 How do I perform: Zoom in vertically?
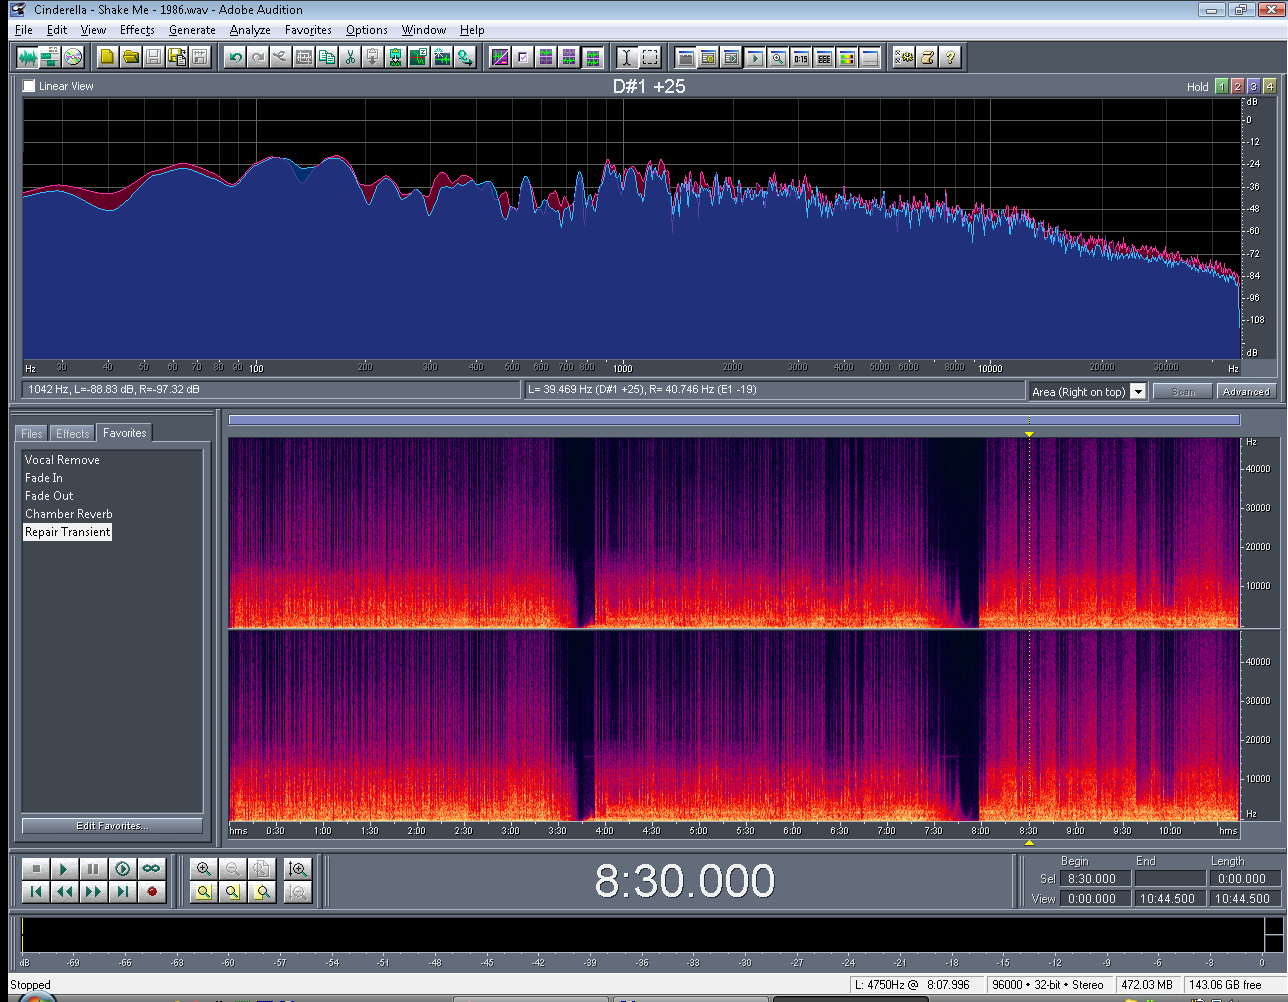(297, 869)
